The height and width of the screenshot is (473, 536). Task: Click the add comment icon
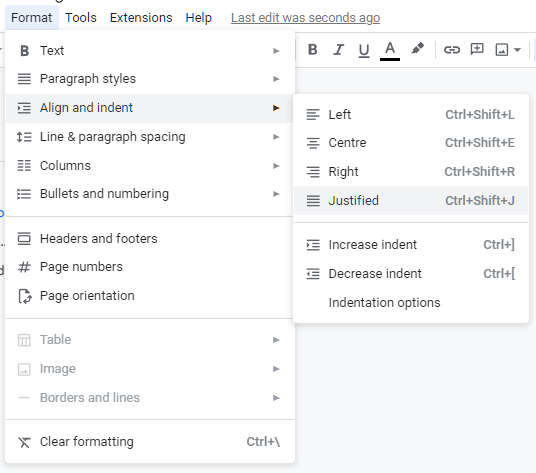pos(477,50)
